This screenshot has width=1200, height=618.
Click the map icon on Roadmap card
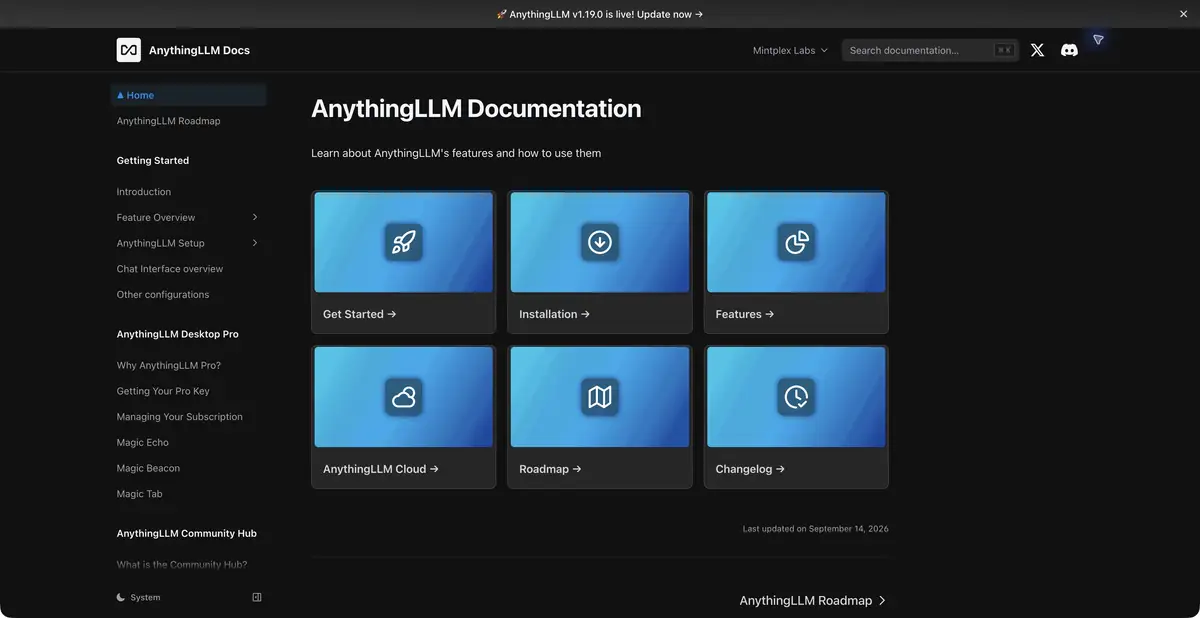pyautogui.click(x=600, y=397)
